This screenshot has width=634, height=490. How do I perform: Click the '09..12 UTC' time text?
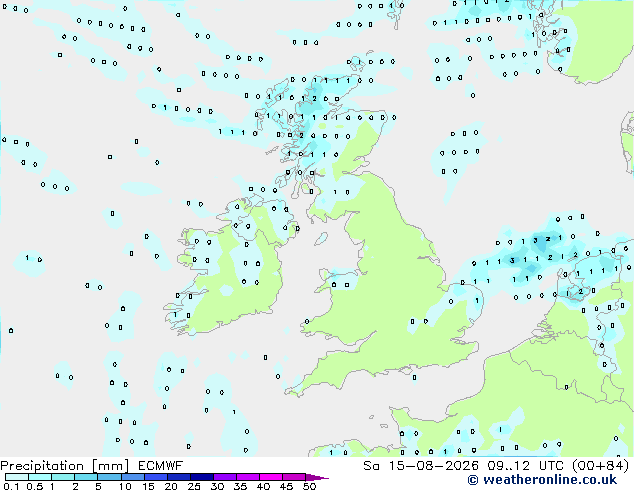click(525, 466)
